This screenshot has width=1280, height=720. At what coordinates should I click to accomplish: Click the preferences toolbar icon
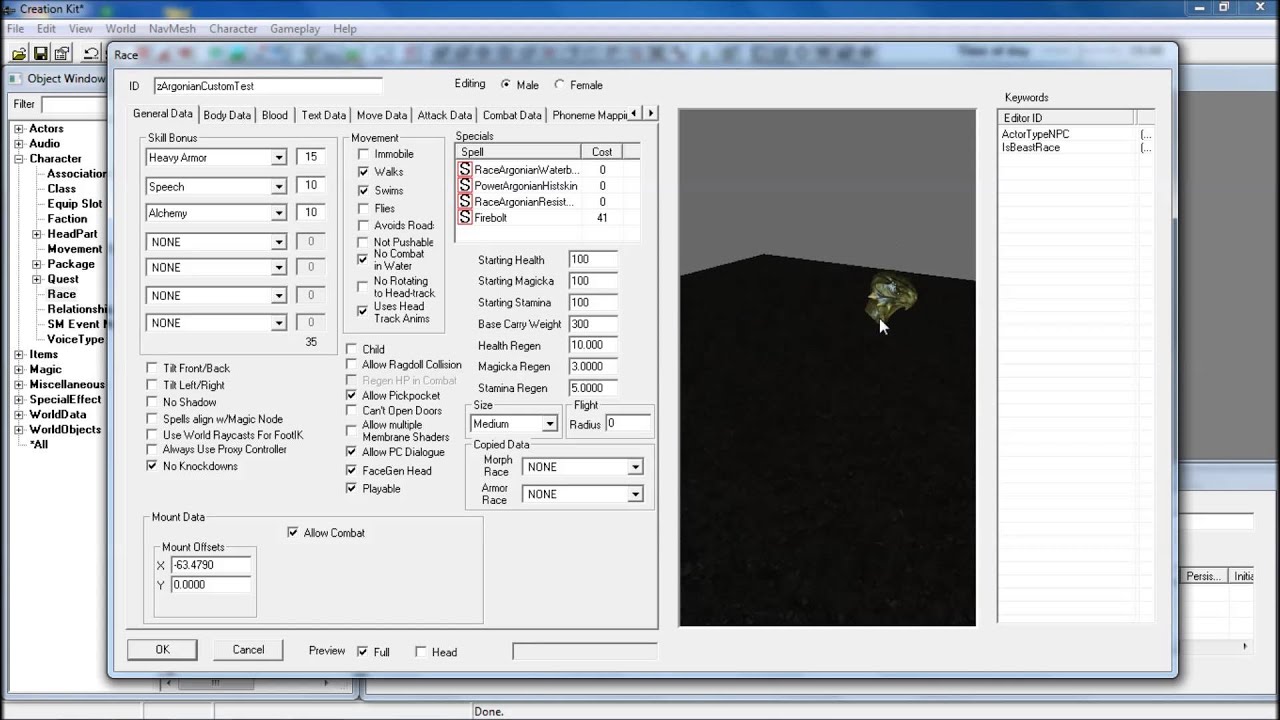click(x=62, y=53)
